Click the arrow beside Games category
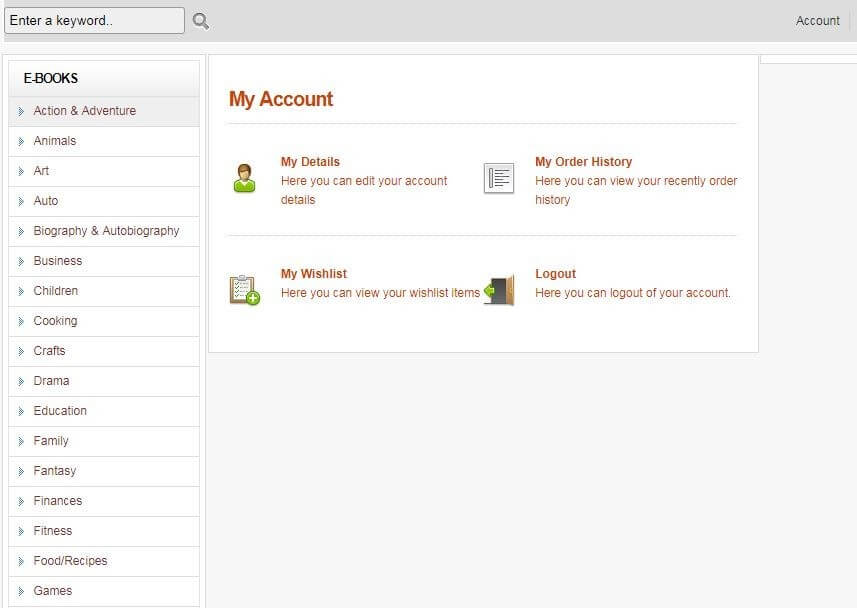Image resolution: width=857 pixels, height=608 pixels. pyautogui.click(x=21, y=592)
